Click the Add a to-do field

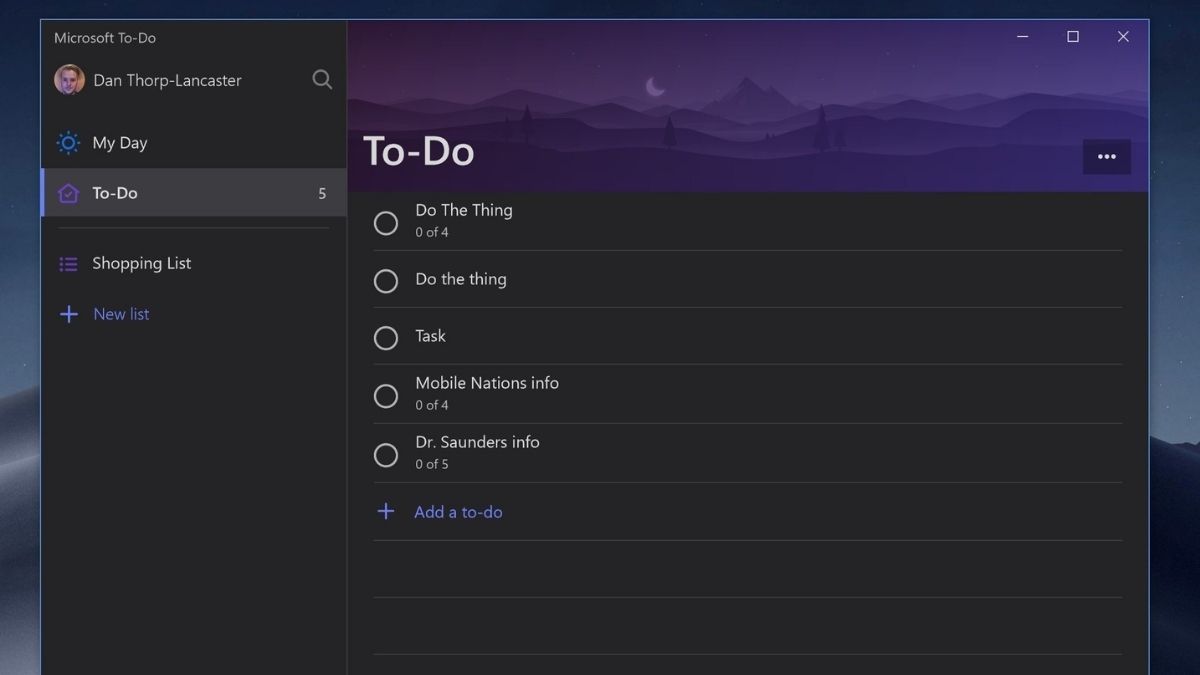point(748,512)
